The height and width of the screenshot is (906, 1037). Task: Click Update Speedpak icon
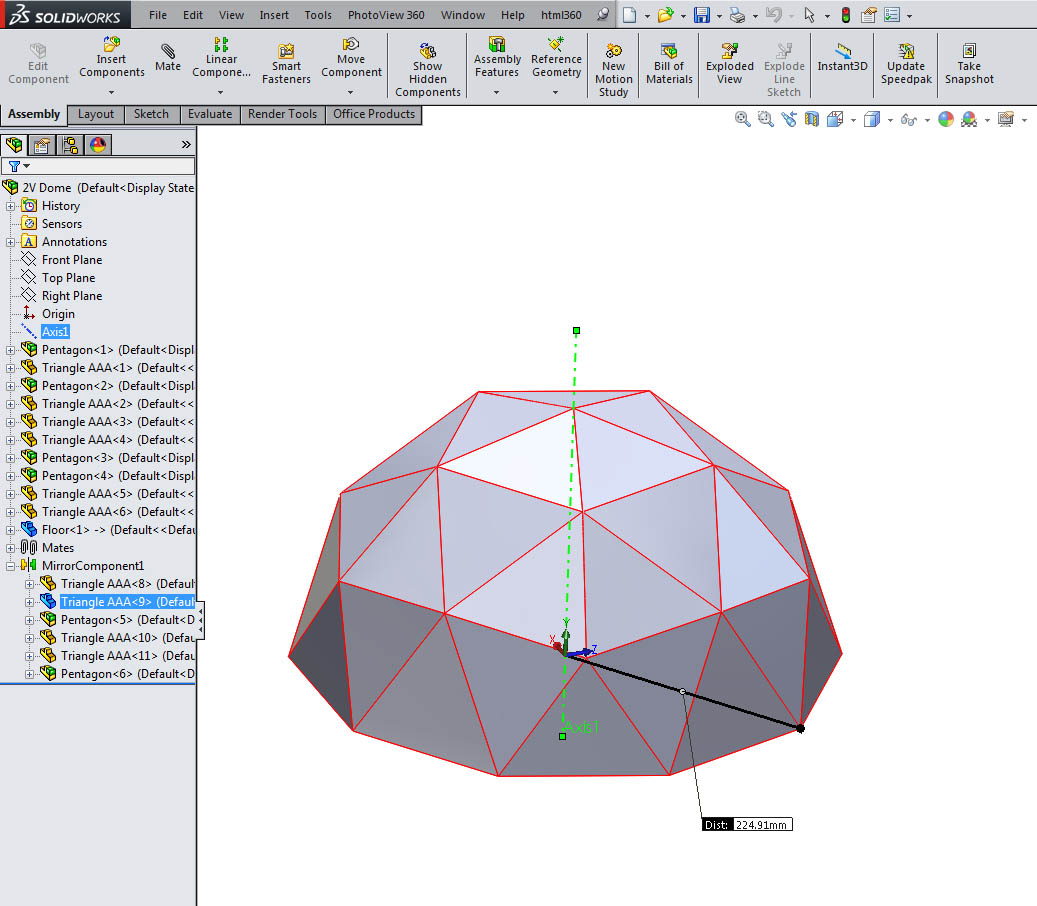tap(906, 64)
